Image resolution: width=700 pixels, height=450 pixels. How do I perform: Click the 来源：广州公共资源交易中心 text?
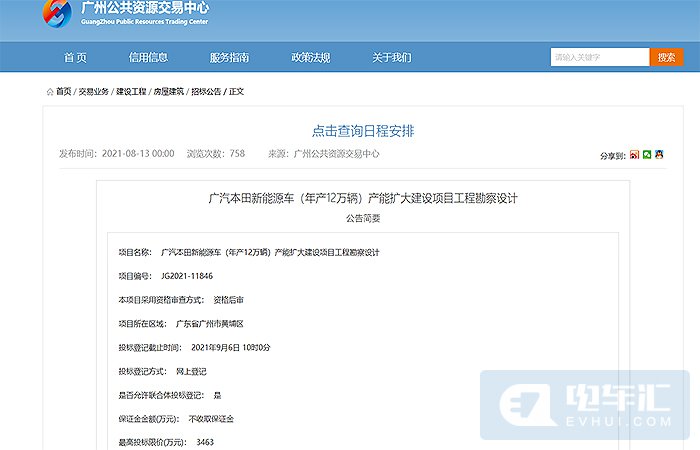(x=324, y=154)
